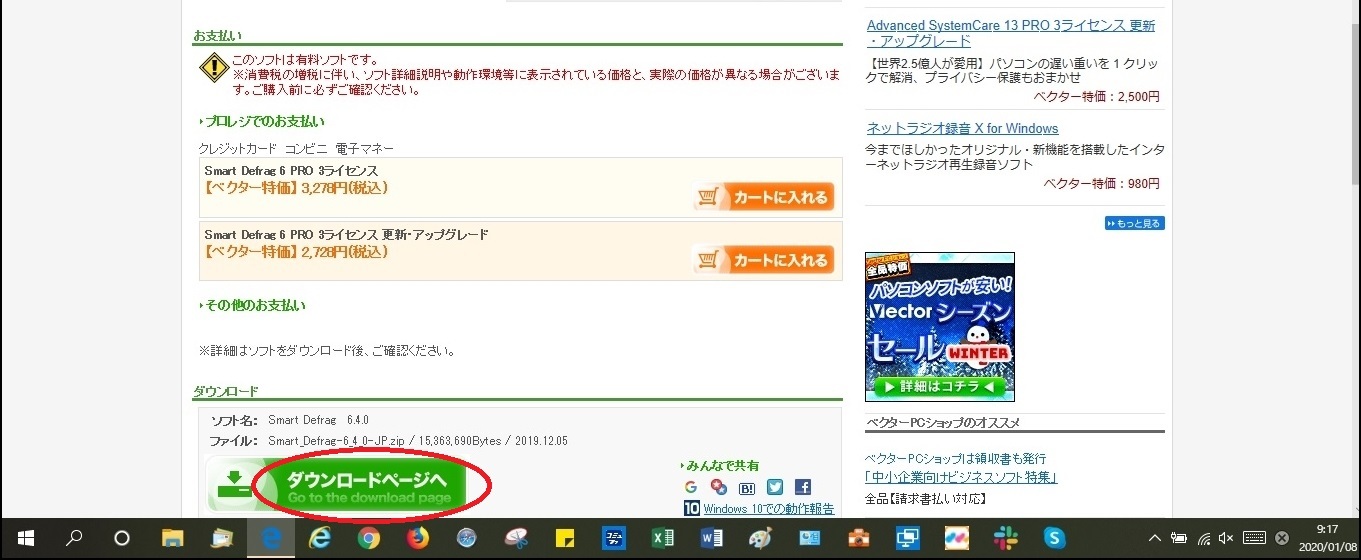Click the ベクターPCショップのオススメ heading
The image size is (1361, 560).
pyautogui.click(x=942, y=422)
